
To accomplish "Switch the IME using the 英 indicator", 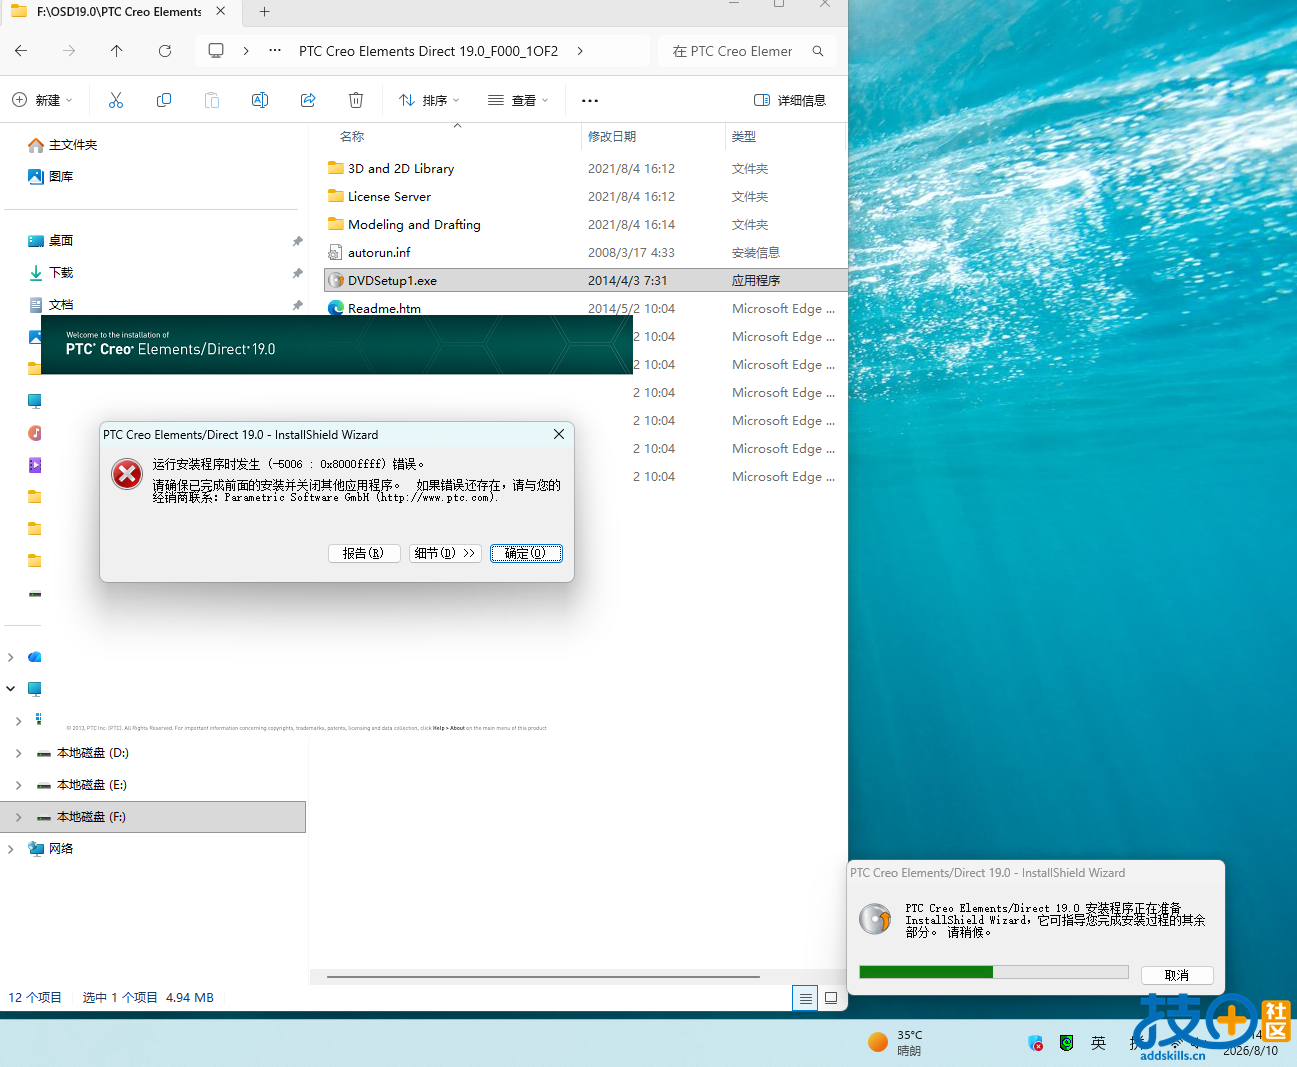I will [1098, 1043].
